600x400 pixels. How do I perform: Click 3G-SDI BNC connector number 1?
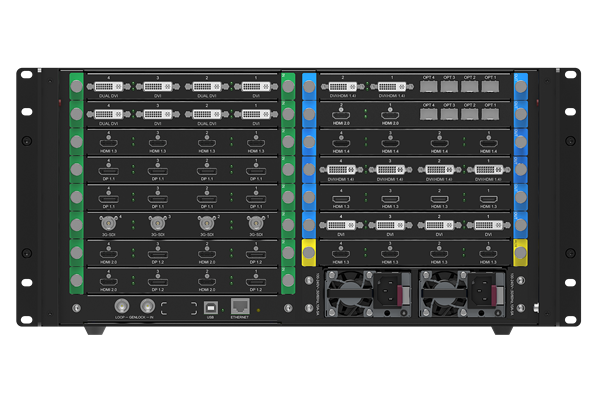coord(256,223)
